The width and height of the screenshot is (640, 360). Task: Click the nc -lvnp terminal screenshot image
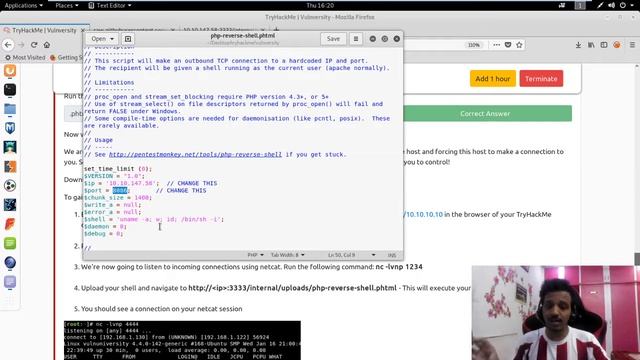182,340
